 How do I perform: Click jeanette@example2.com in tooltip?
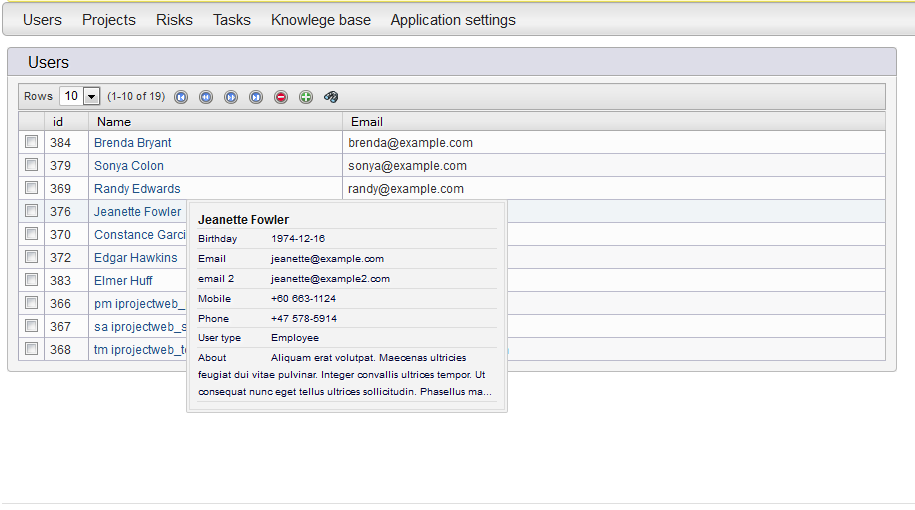pos(330,279)
